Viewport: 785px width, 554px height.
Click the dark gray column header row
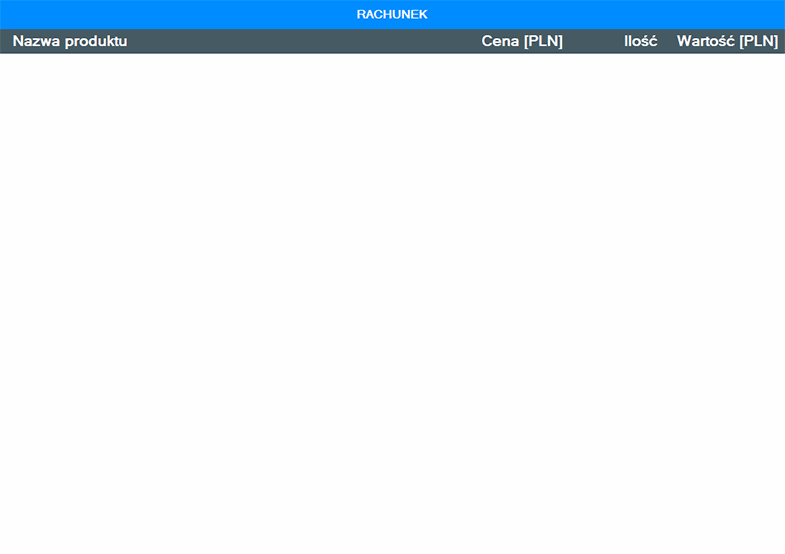[300, 41]
